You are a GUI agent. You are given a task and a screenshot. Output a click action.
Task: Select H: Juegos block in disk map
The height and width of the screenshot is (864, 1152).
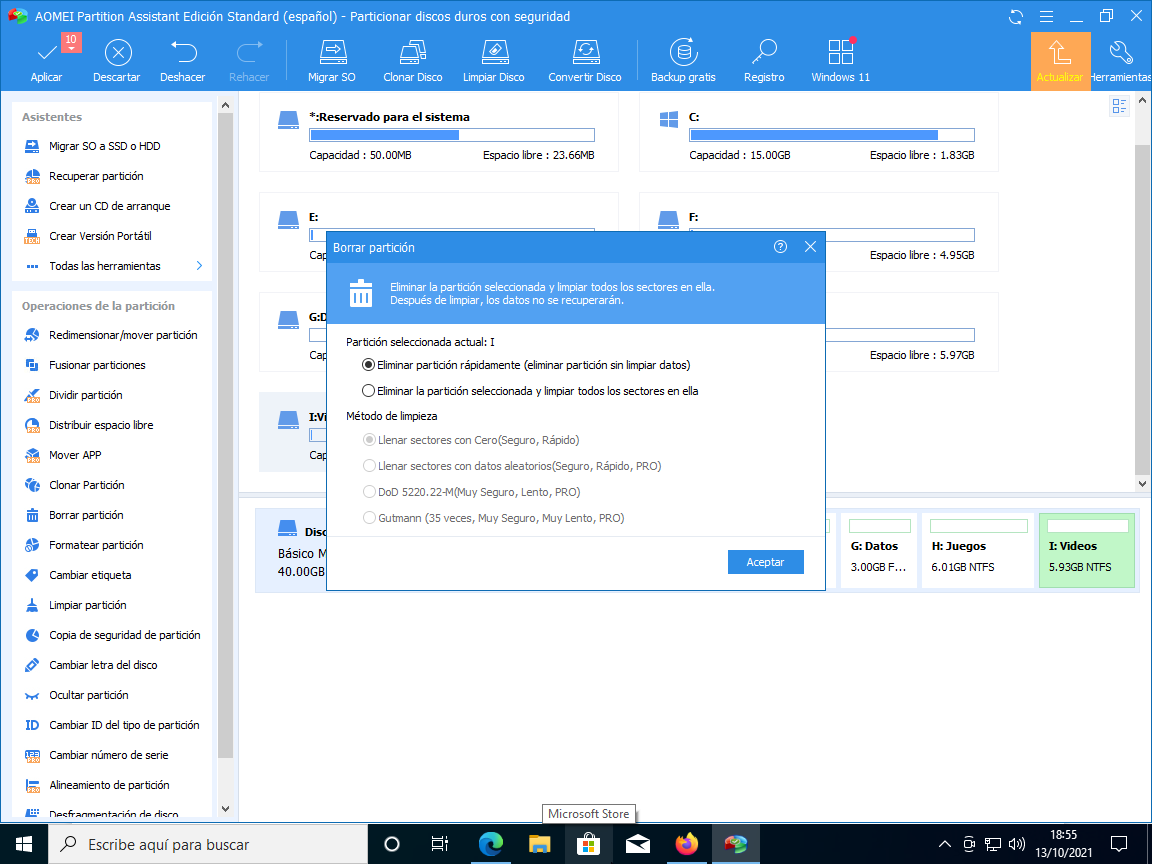(x=978, y=550)
